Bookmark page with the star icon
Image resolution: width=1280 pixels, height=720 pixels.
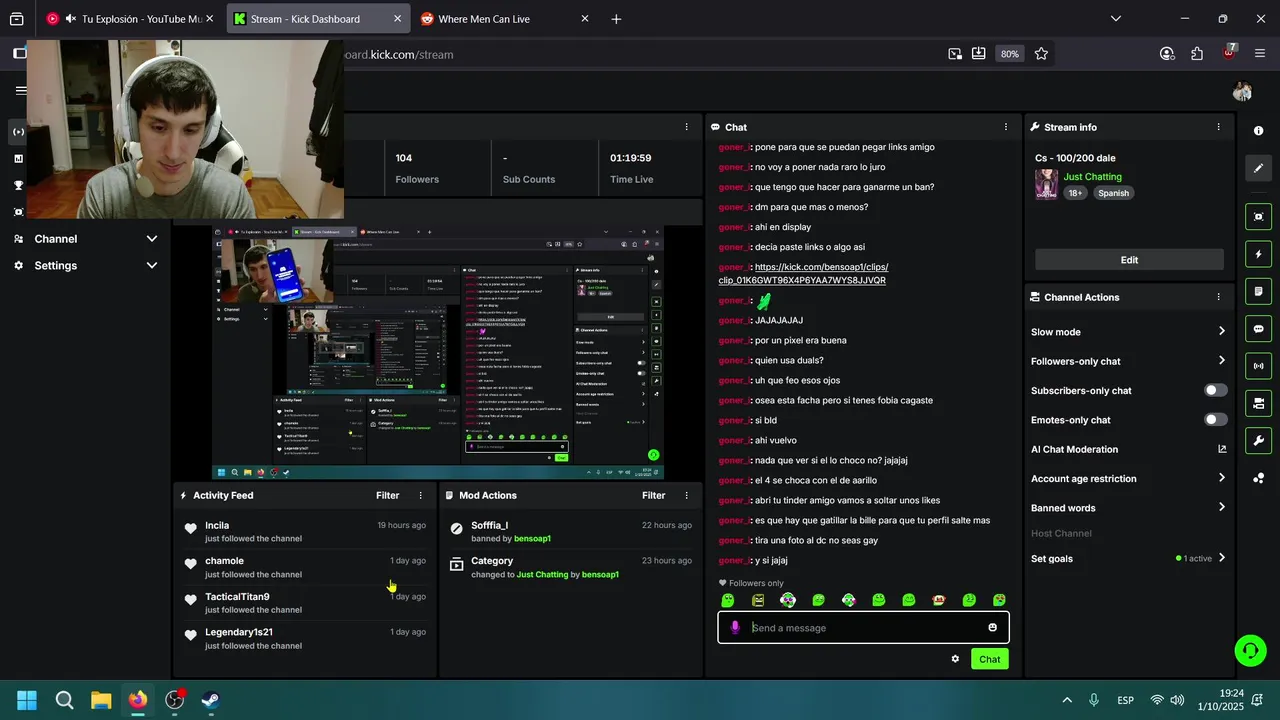point(1041,54)
